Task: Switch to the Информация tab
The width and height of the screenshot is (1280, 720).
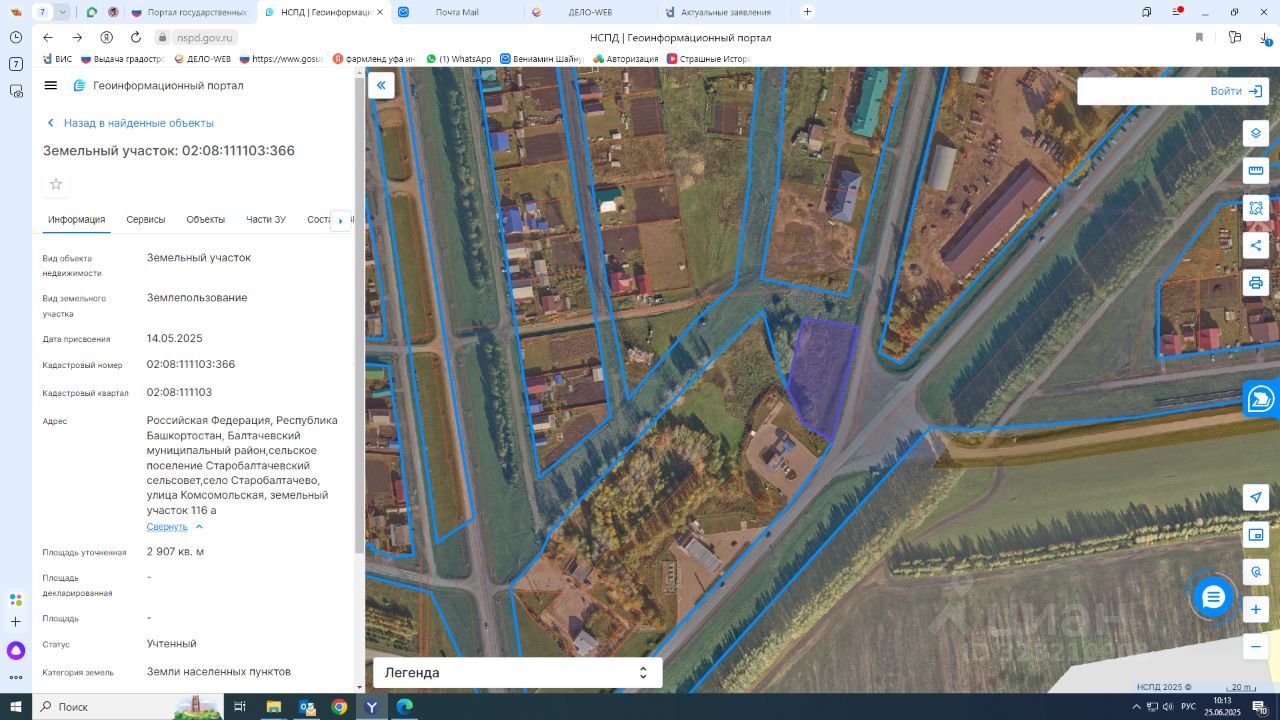Action: point(77,219)
